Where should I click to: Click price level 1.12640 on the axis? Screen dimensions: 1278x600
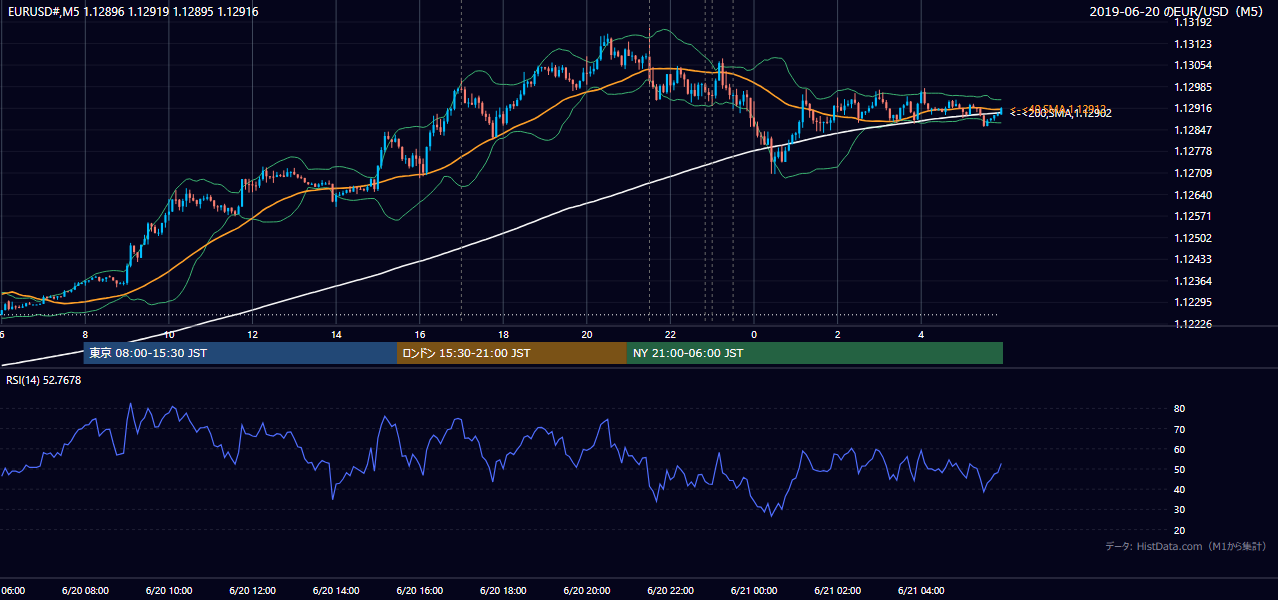click(1193, 195)
